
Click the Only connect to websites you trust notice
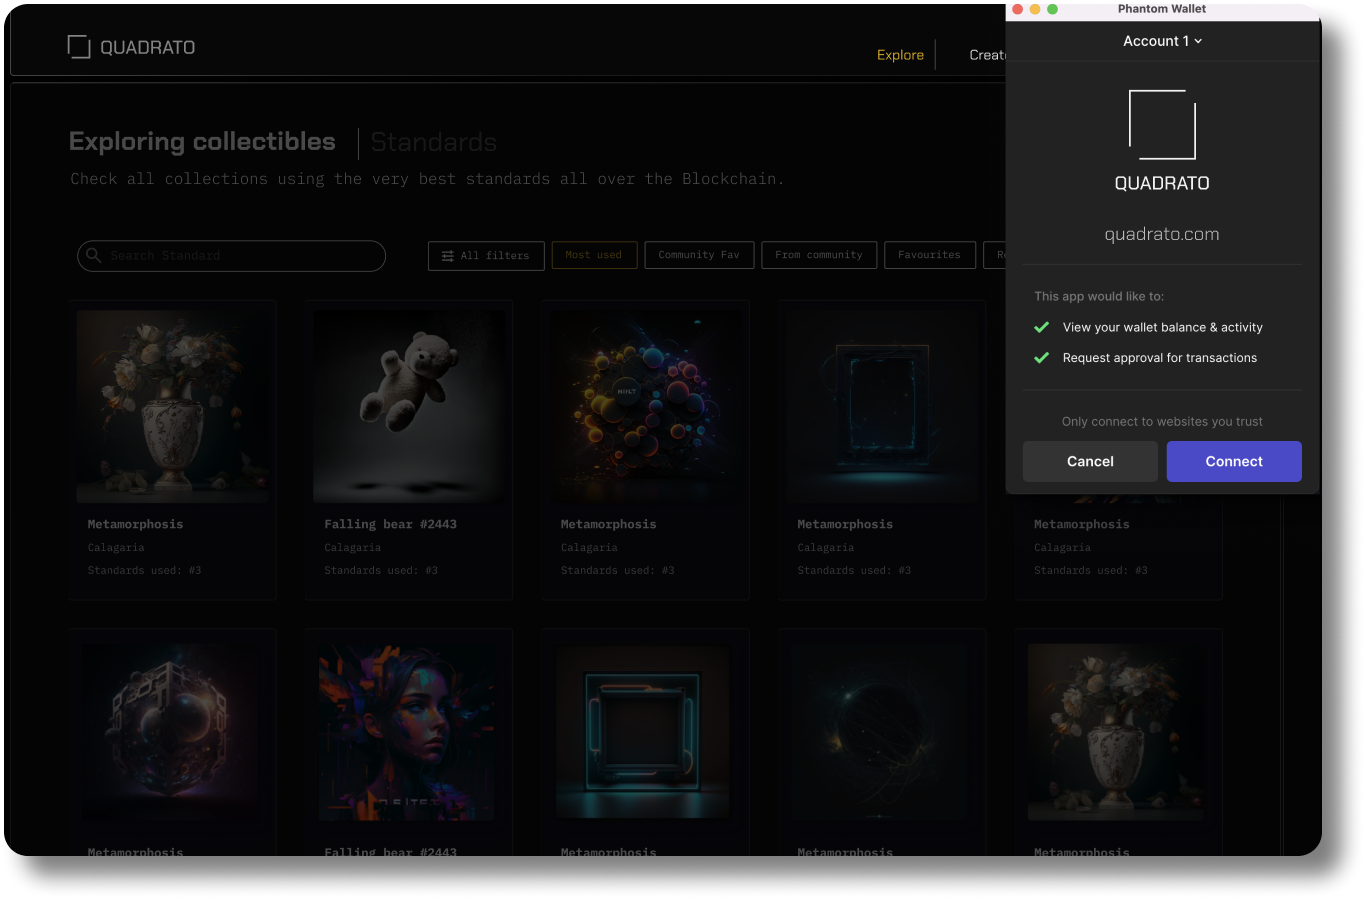click(x=1162, y=421)
